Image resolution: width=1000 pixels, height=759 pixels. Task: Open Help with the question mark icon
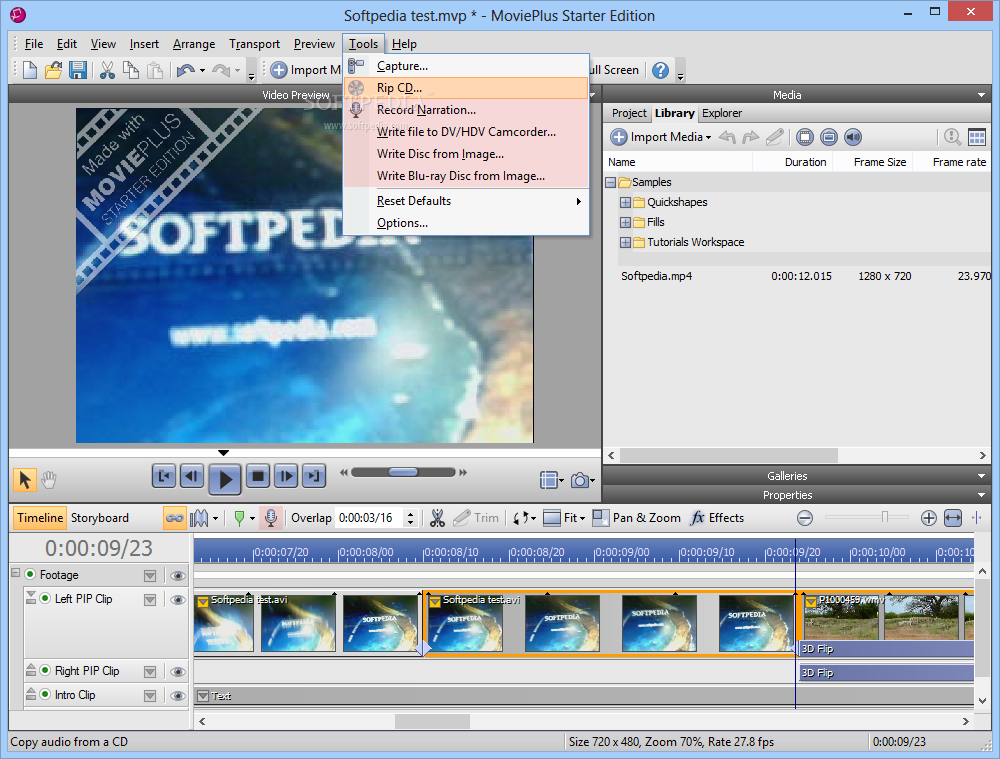pyautogui.click(x=661, y=70)
